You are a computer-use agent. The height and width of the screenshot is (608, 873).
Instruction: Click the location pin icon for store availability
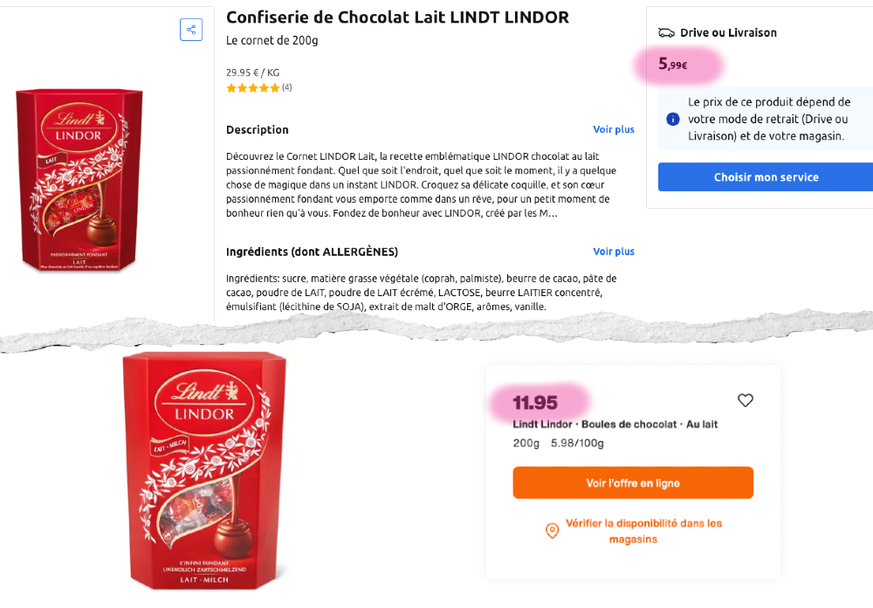pyautogui.click(x=552, y=531)
